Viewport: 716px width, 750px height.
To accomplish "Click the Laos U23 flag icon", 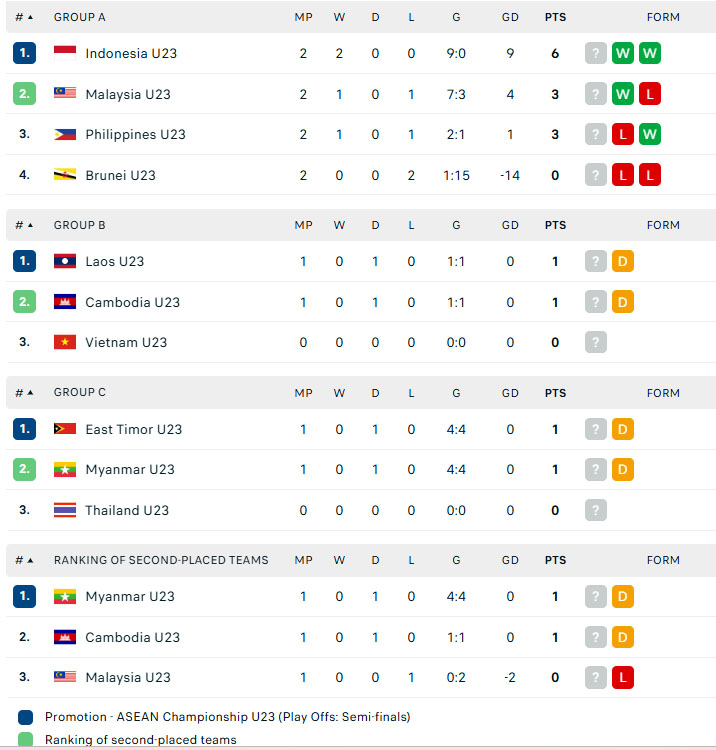I will (x=65, y=261).
